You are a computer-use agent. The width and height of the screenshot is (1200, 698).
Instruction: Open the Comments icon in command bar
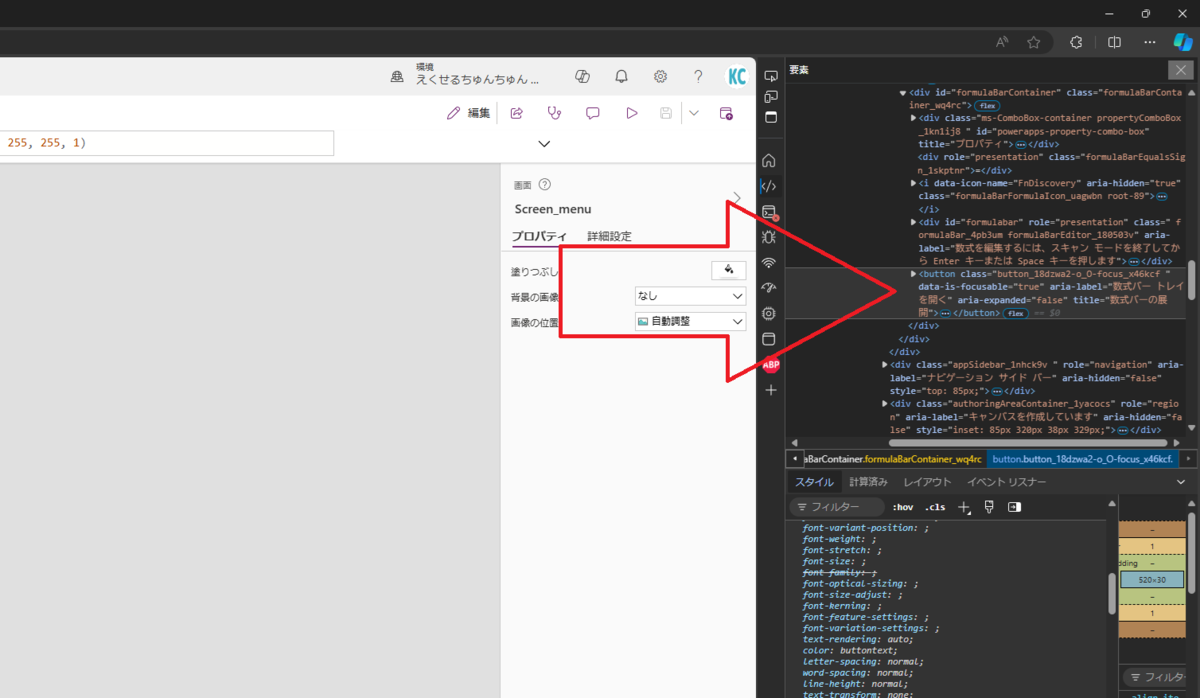click(592, 113)
